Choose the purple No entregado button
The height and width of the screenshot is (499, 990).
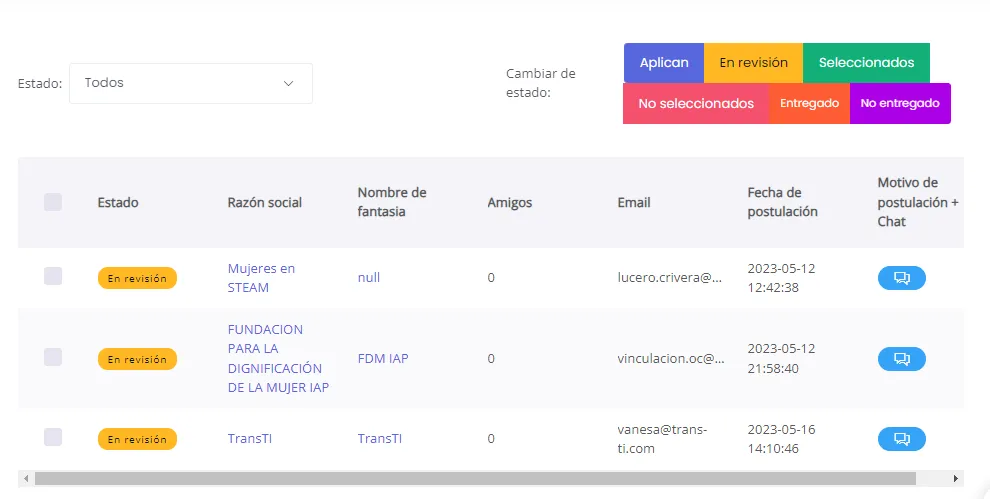(x=900, y=103)
